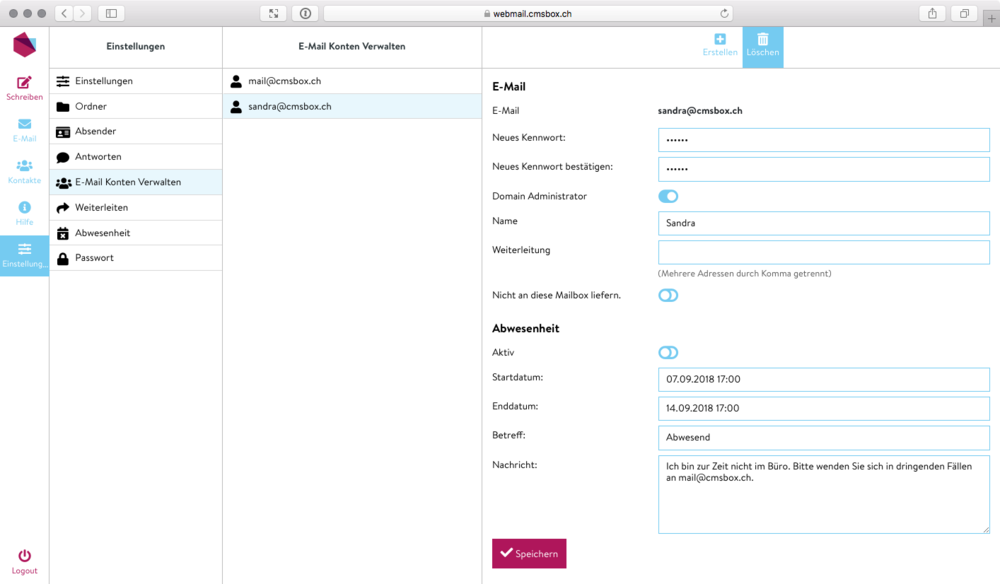This screenshot has width=1000, height=584.
Task: Click the Safari address bar webmail.cmsbox.ch
Action: 527,13
